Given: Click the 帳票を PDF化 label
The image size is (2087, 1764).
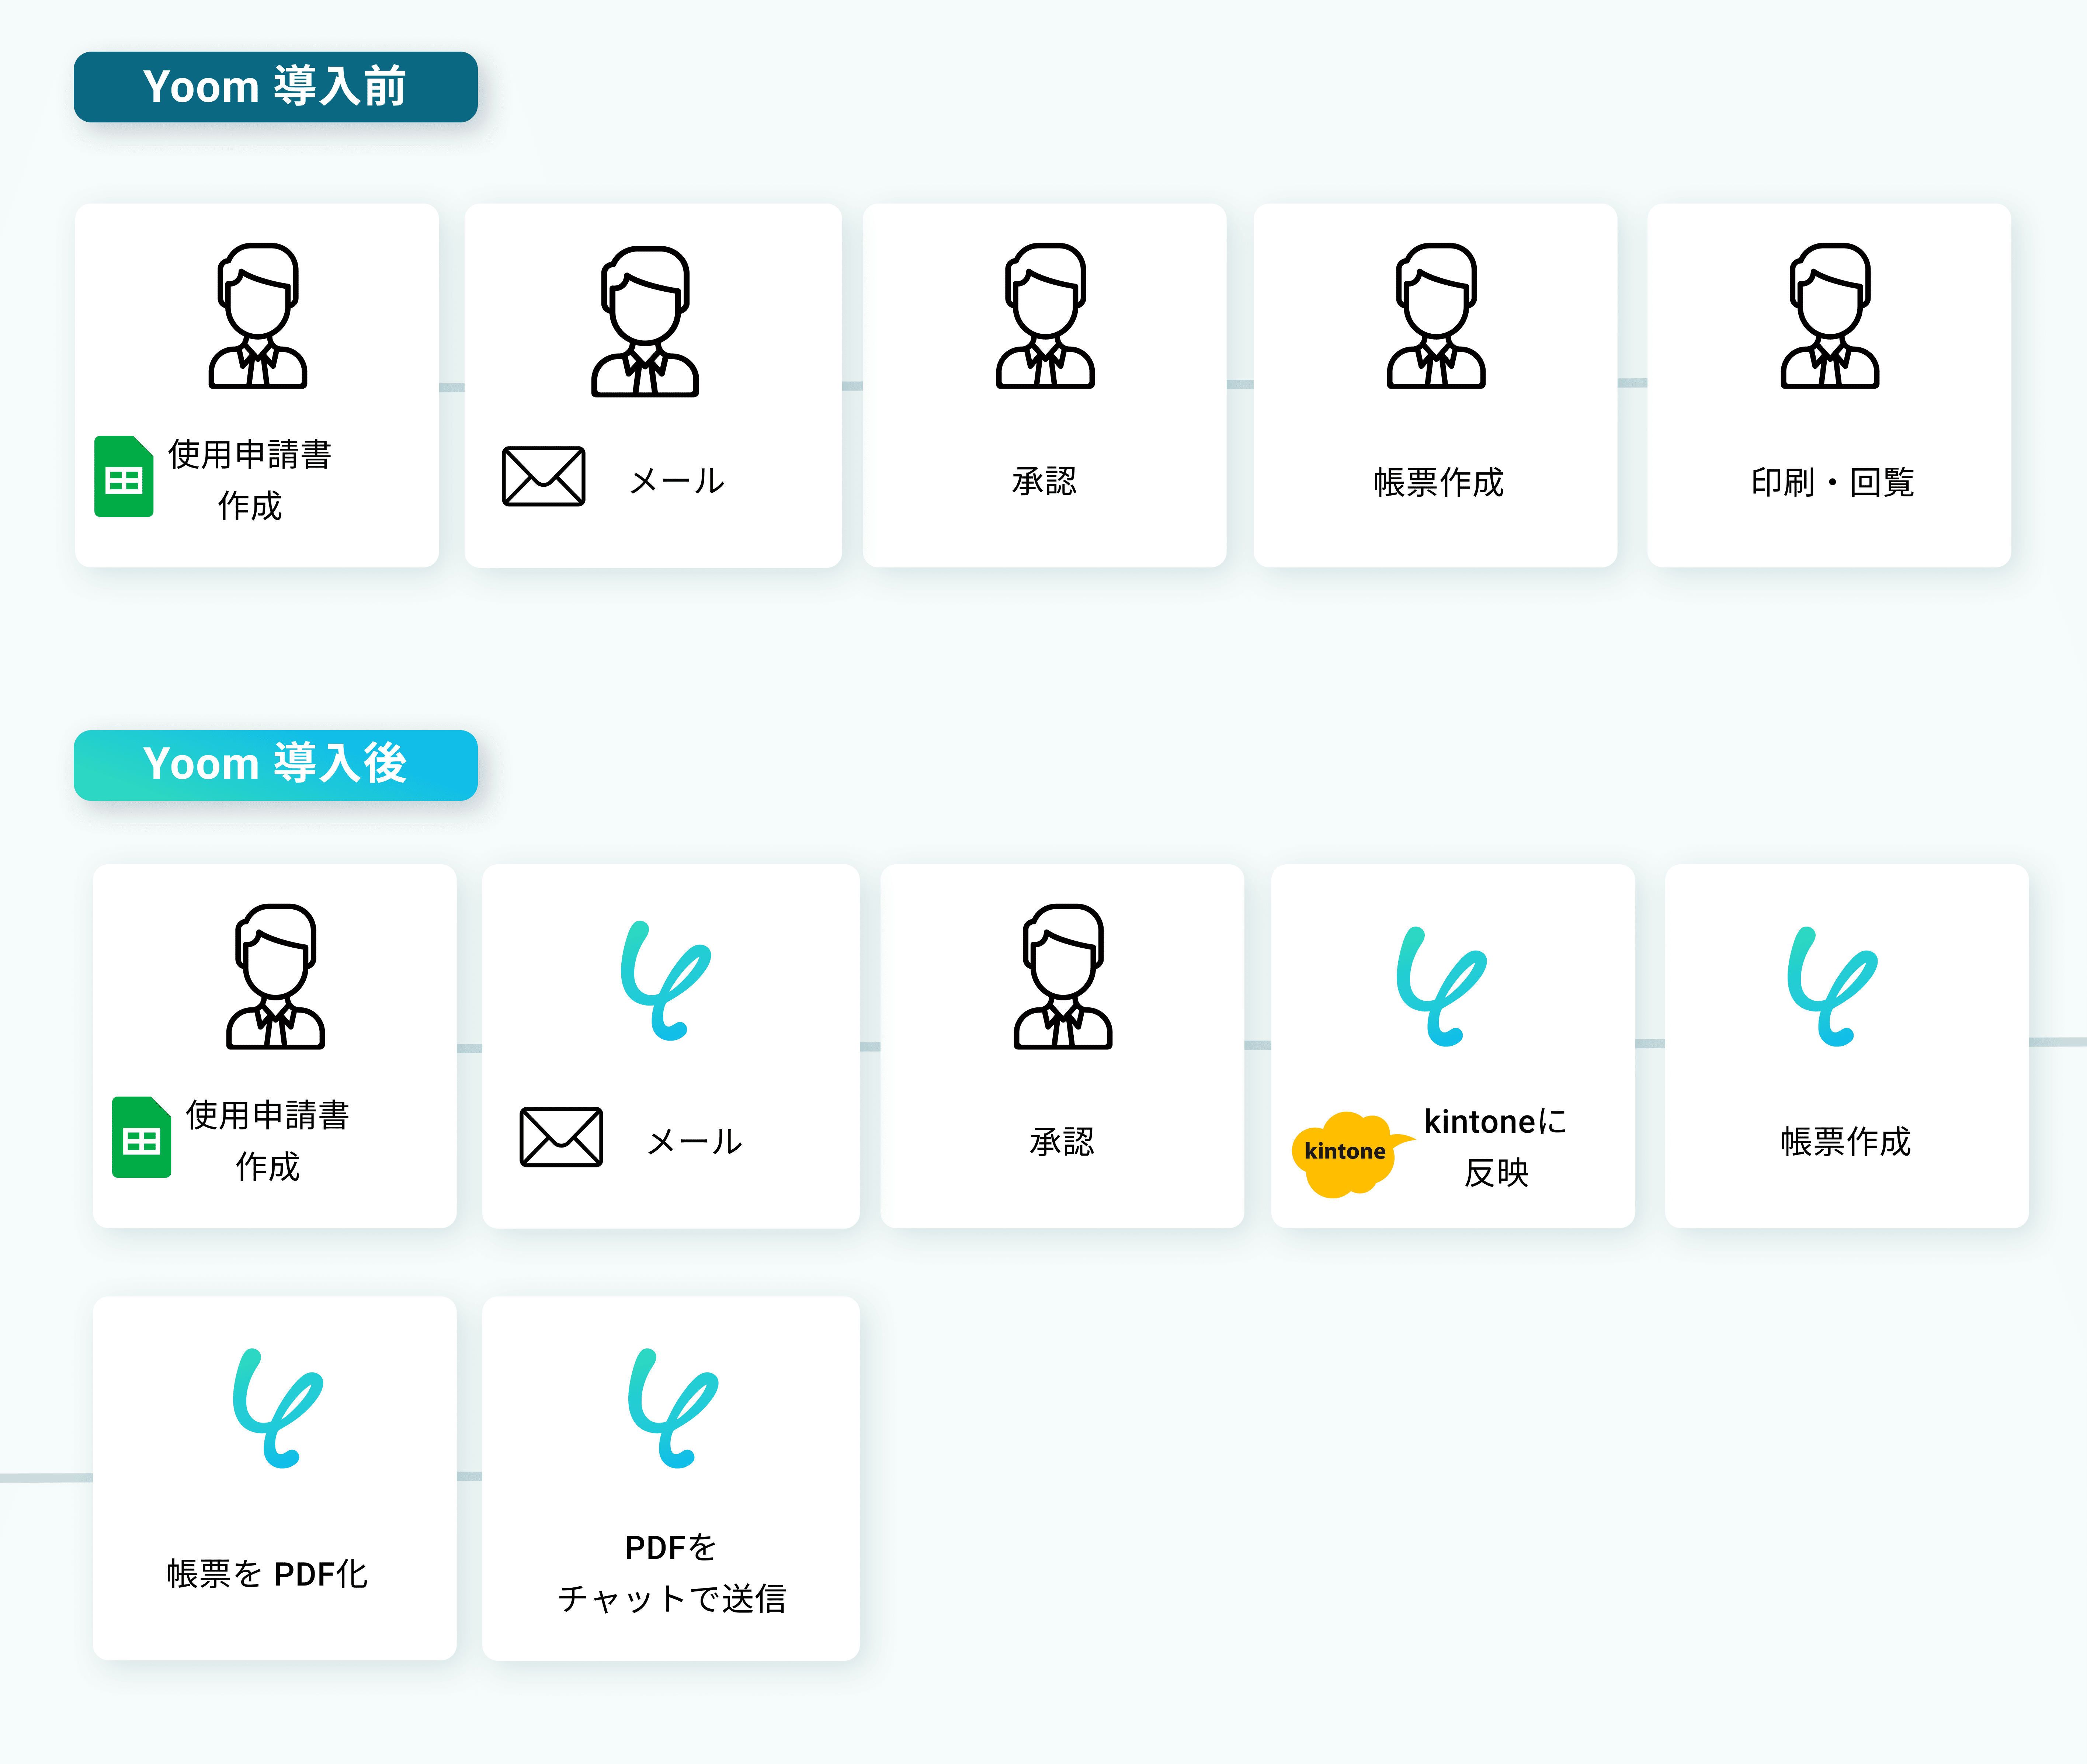Looking at the screenshot, I should [267, 1574].
